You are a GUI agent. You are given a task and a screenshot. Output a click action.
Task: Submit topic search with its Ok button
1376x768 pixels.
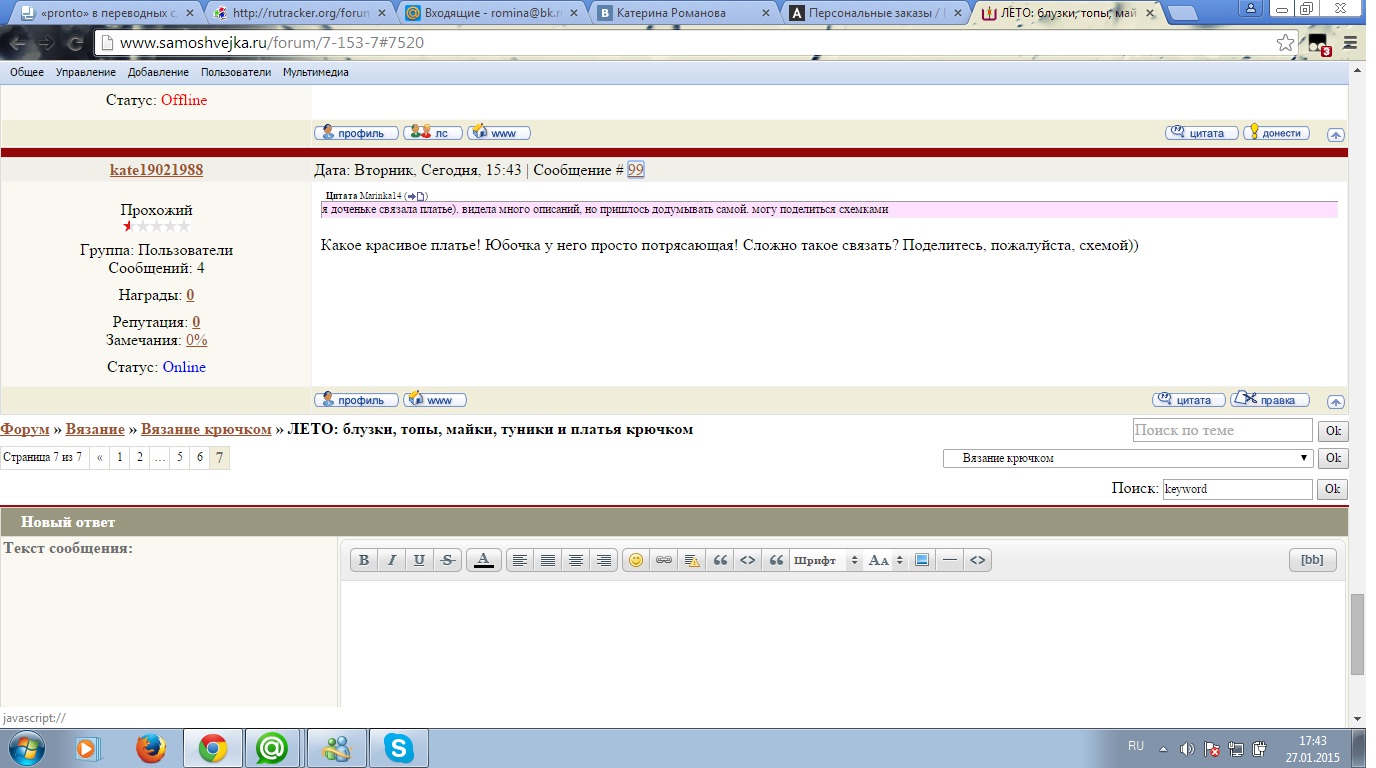click(1333, 431)
